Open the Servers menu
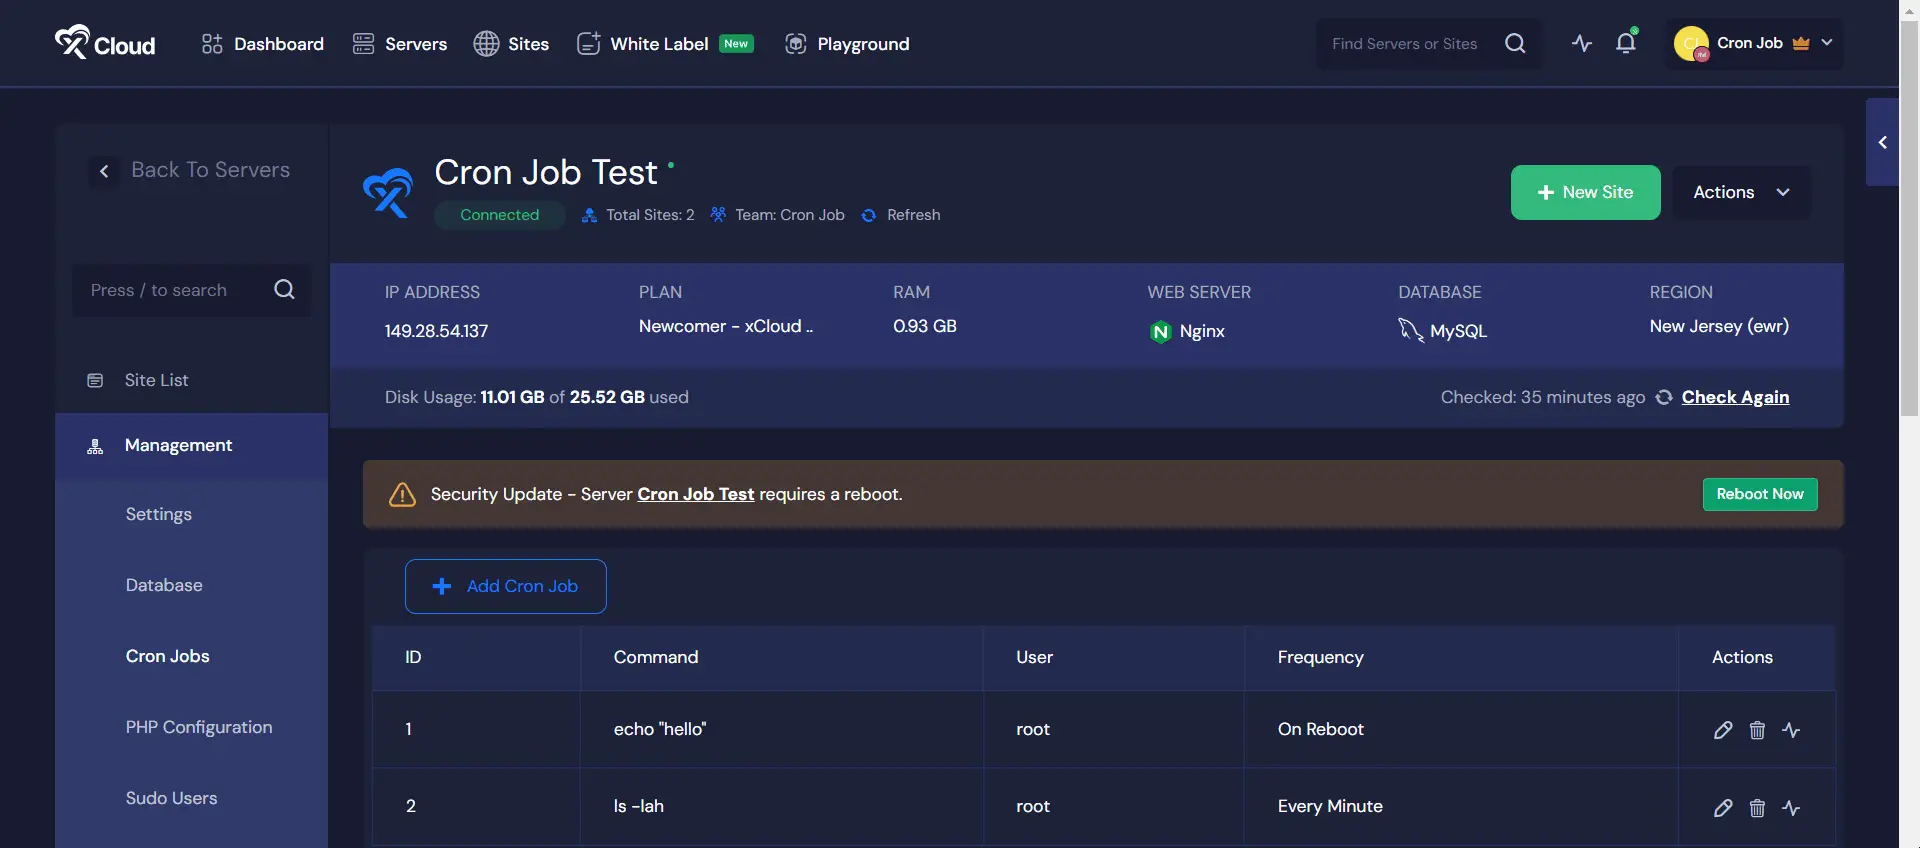Screen dimensions: 1920x848 tap(400, 44)
